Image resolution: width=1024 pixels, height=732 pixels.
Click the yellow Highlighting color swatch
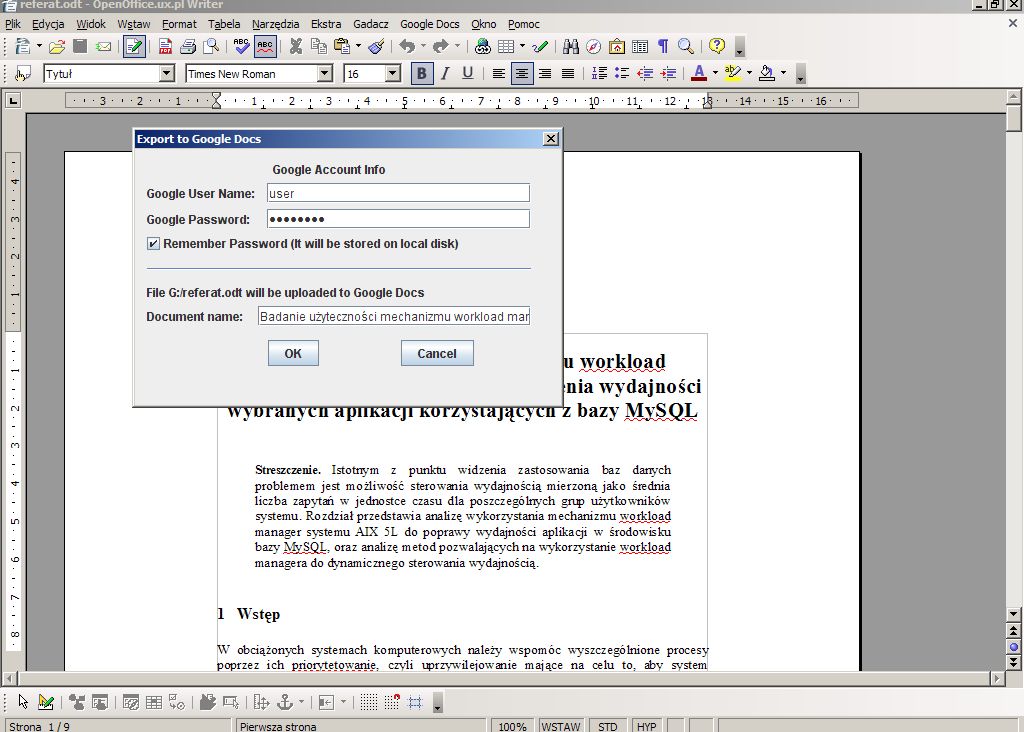click(x=733, y=74)
